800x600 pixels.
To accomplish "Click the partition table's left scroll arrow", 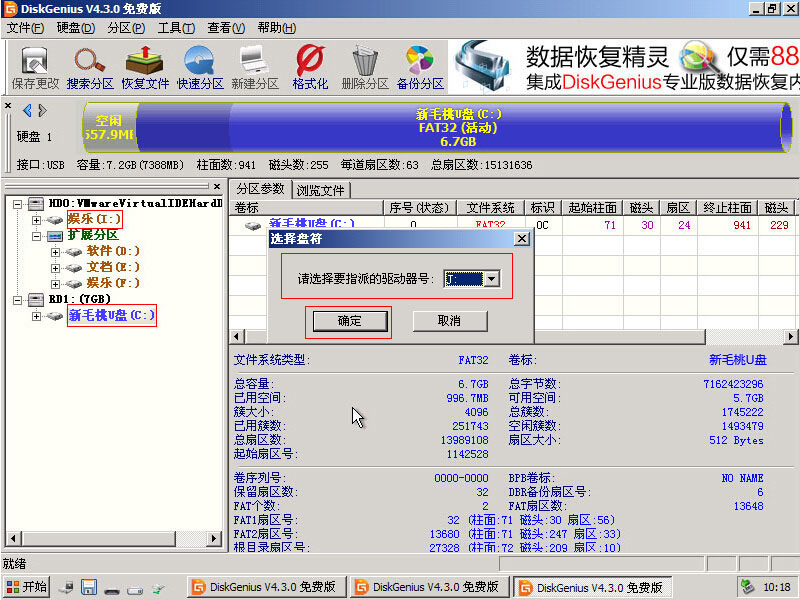I will tap(236, 336).
